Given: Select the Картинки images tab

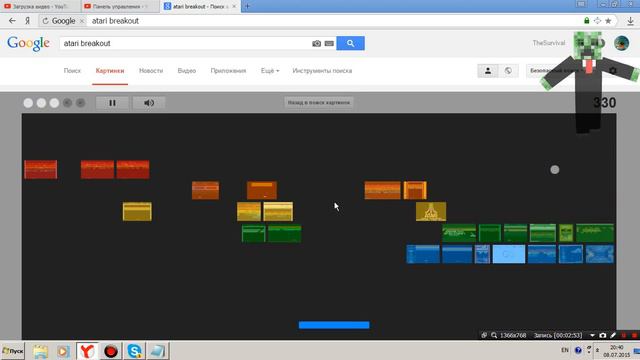Looking at the screenshot, I should 110,71.
